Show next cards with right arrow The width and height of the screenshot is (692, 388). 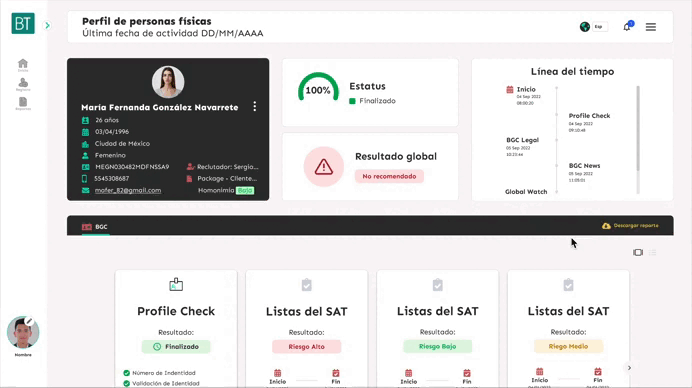629,368
